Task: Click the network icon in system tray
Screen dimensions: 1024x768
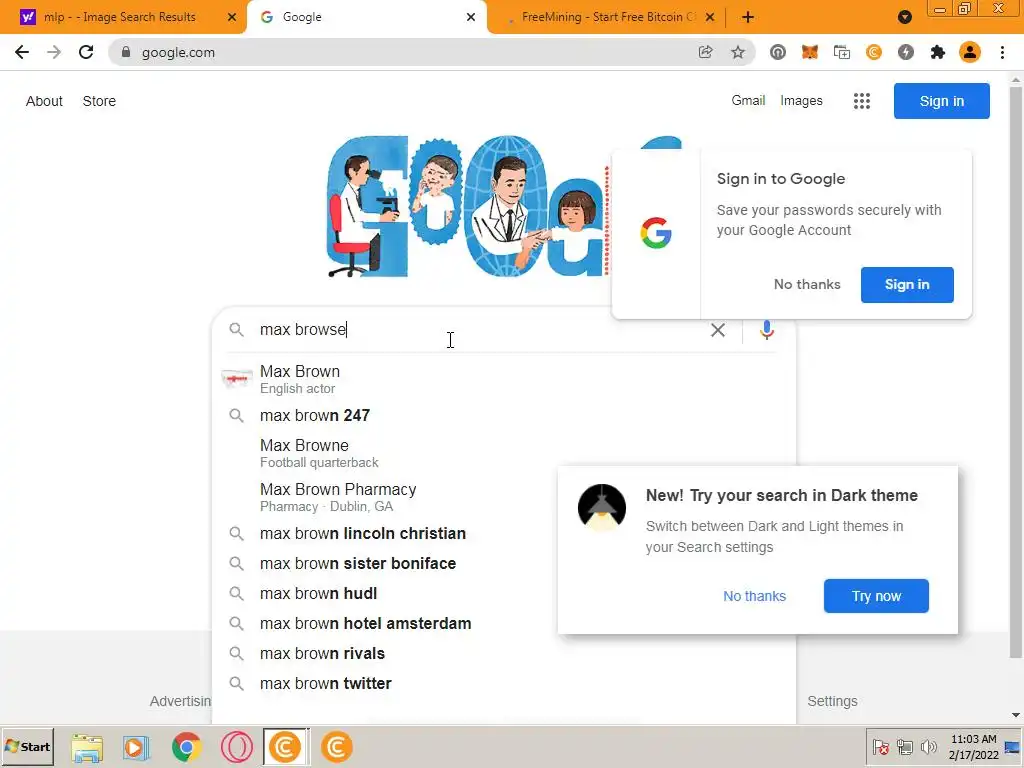Action: [904, 746]
